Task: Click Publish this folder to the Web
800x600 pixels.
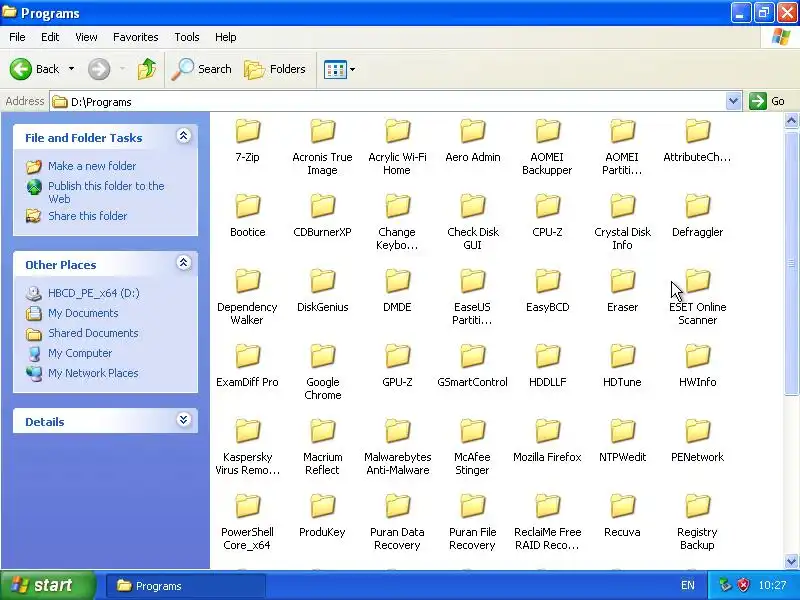Action: click(106, 192)
